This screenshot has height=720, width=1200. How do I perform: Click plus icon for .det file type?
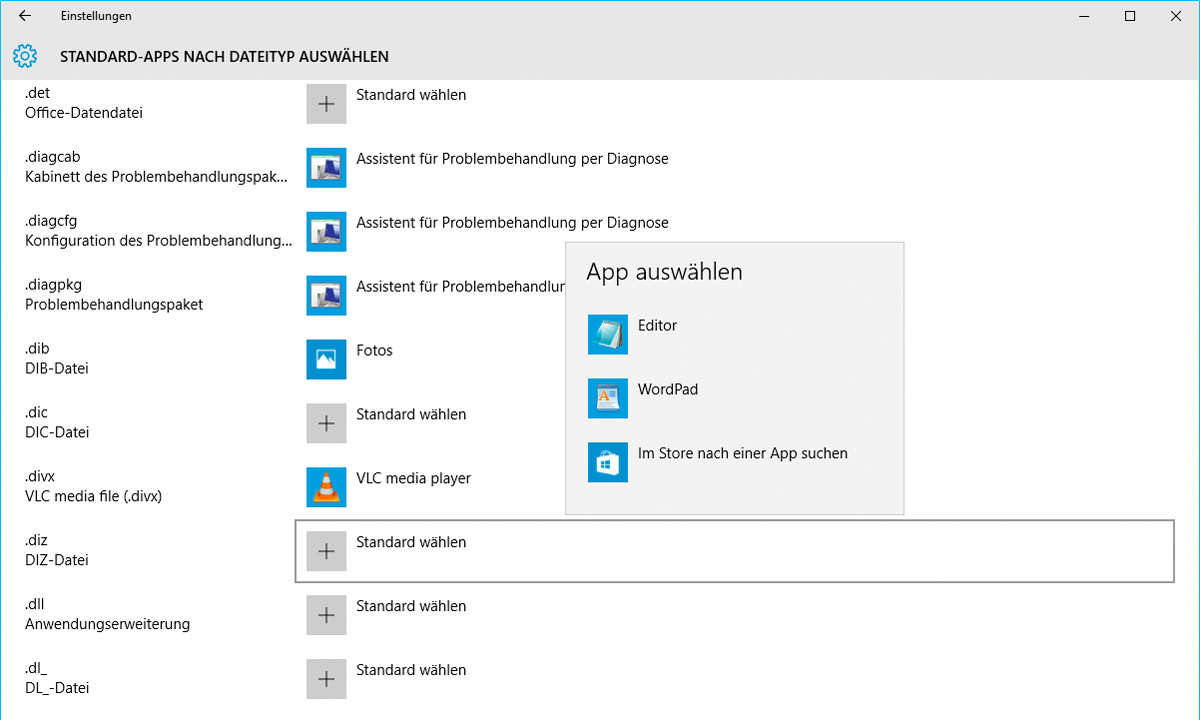(326, 104)
